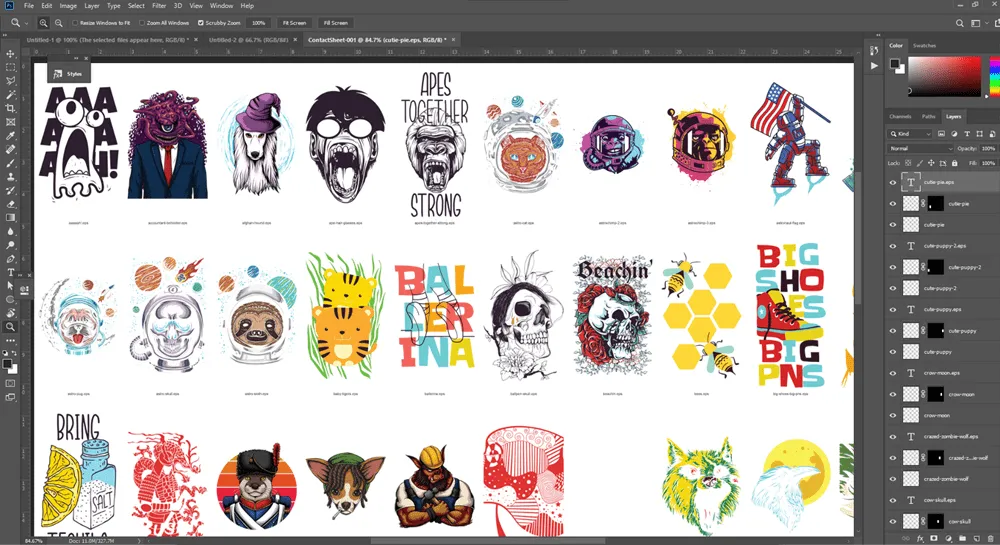Change the screen mode icon
1000x545 pixels.
pyautogui.click(x=10, y=397)
